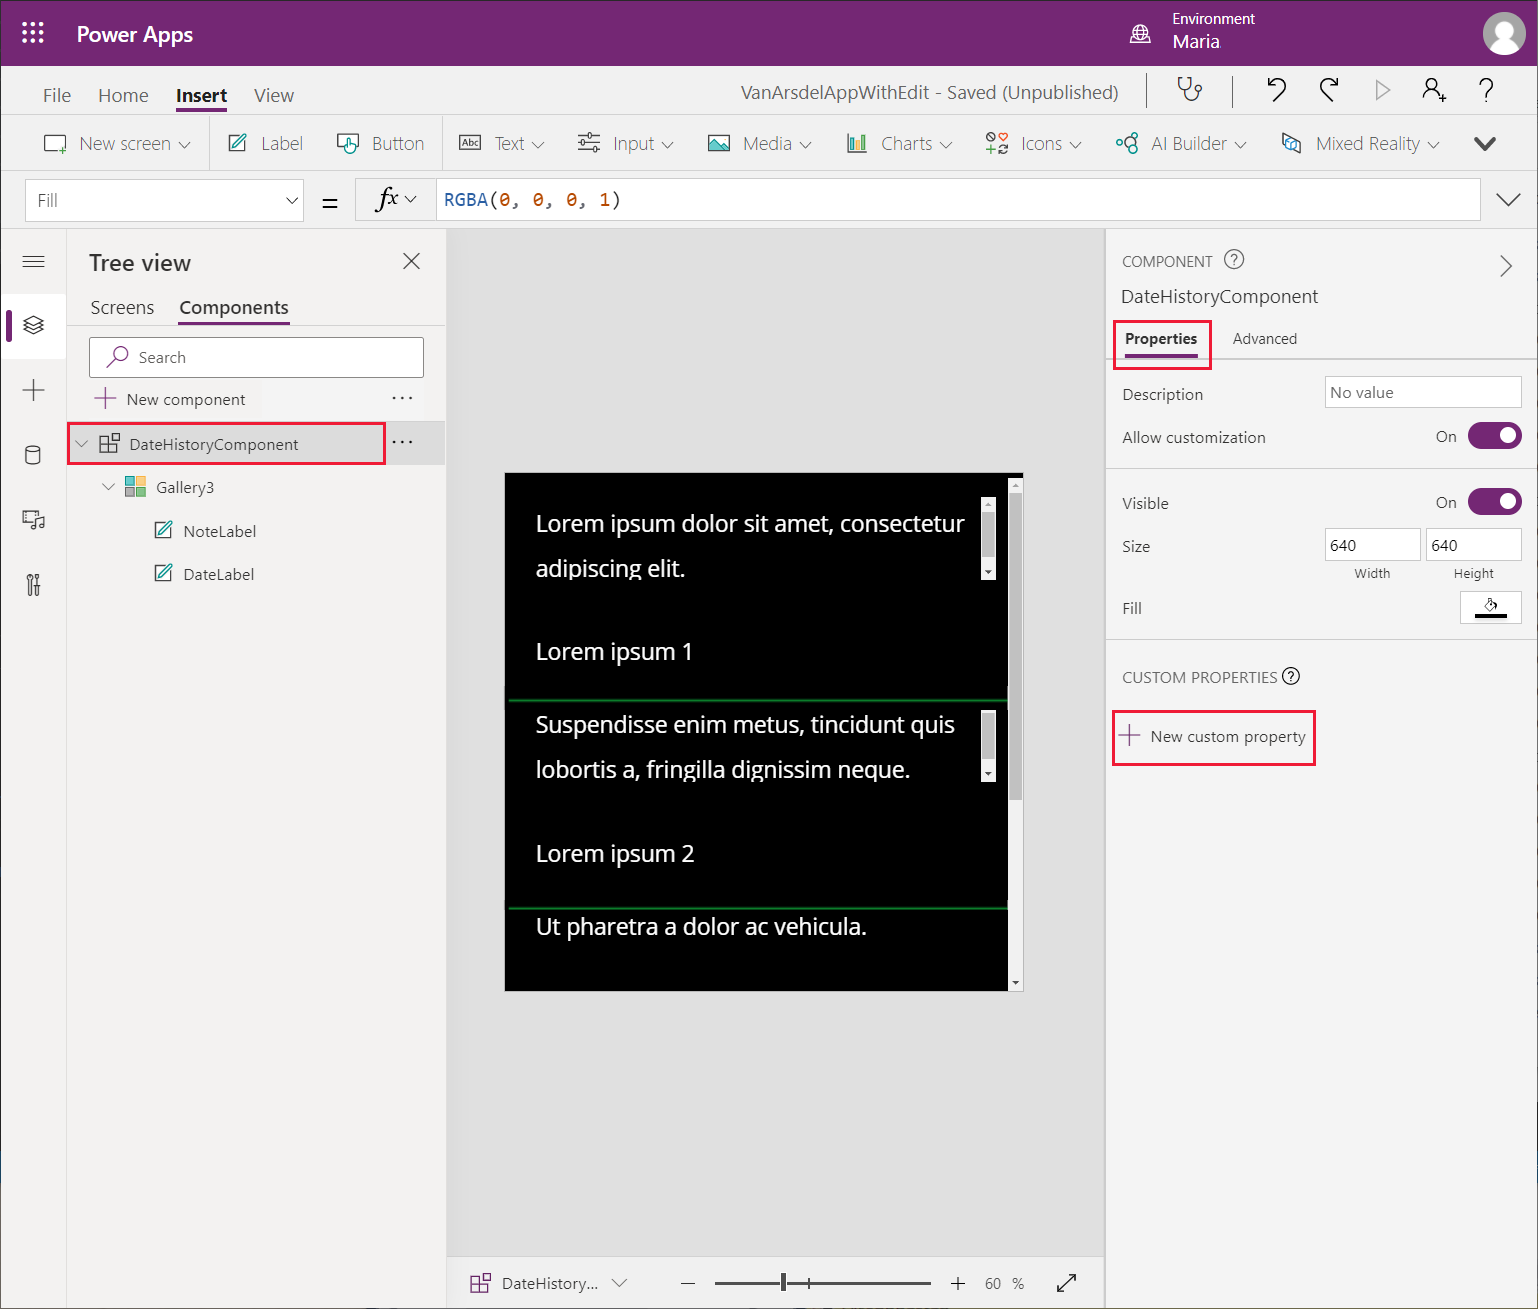Viewport: 1538px width, 1309px height.
Task: Collapse the DateHistoryComponent tree node
Action: click(82, 443)
